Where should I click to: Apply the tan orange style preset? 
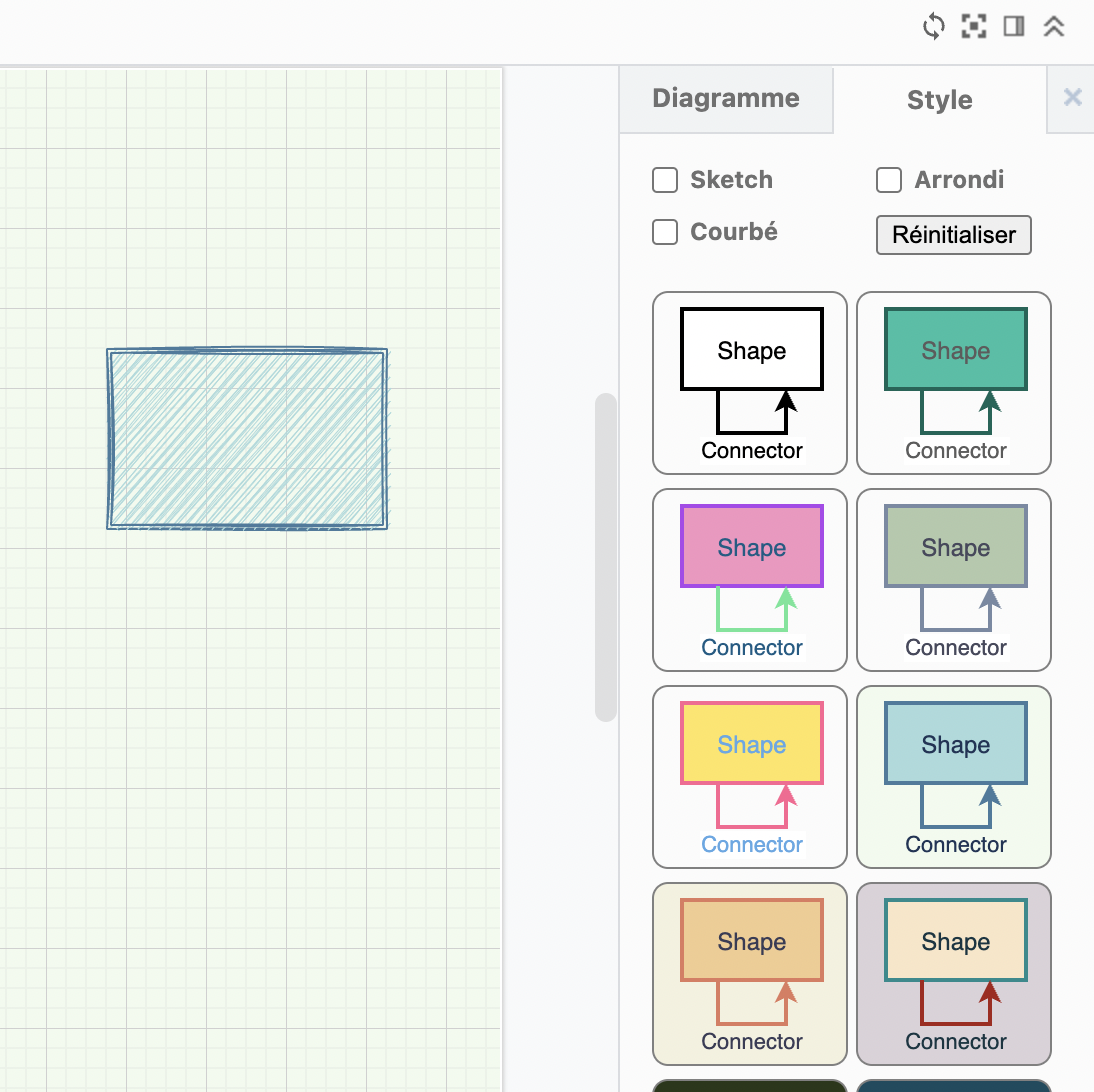pyautogui.click(x=750, y=974)
